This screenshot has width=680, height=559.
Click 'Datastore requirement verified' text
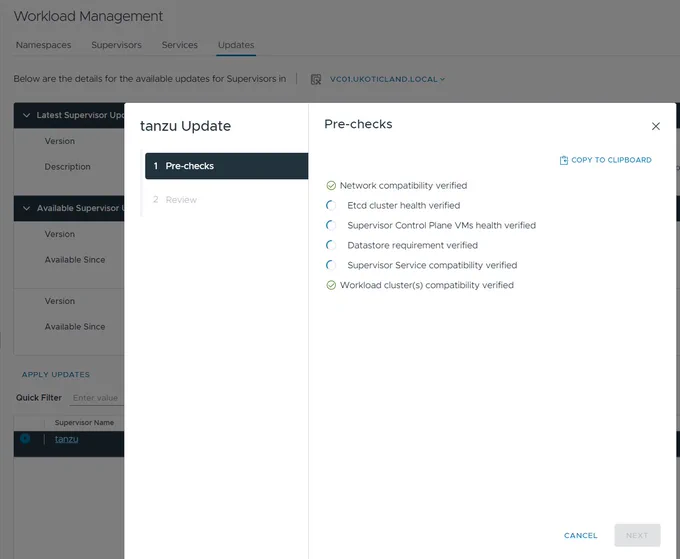pos(412,245)
